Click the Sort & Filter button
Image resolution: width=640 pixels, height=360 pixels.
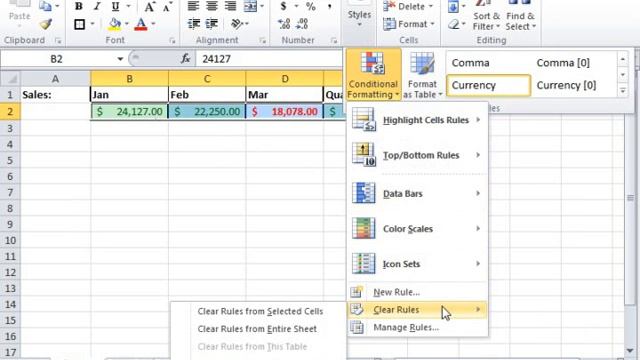click(x=486, y=16)
